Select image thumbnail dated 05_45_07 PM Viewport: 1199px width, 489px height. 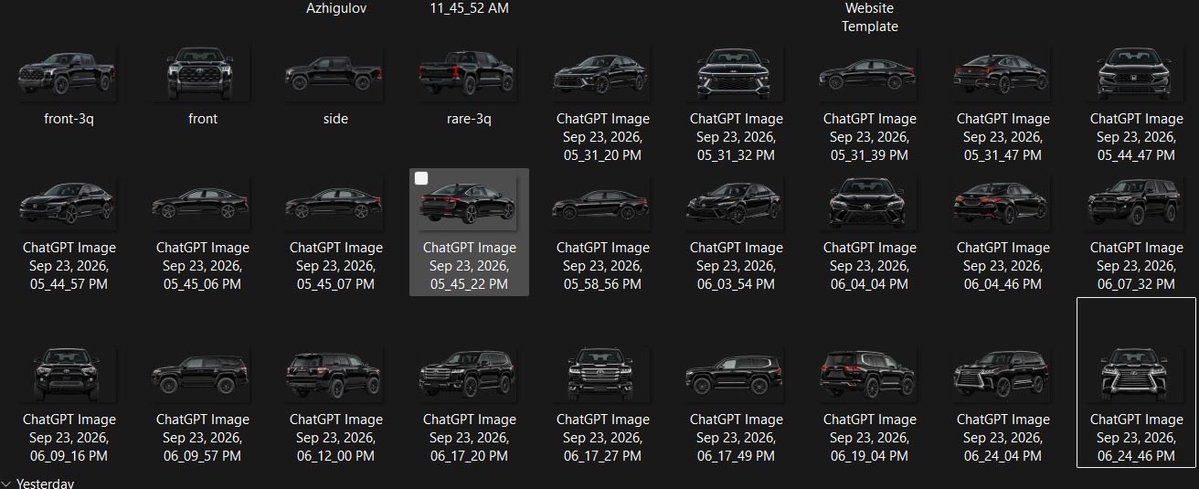(335, 203)
